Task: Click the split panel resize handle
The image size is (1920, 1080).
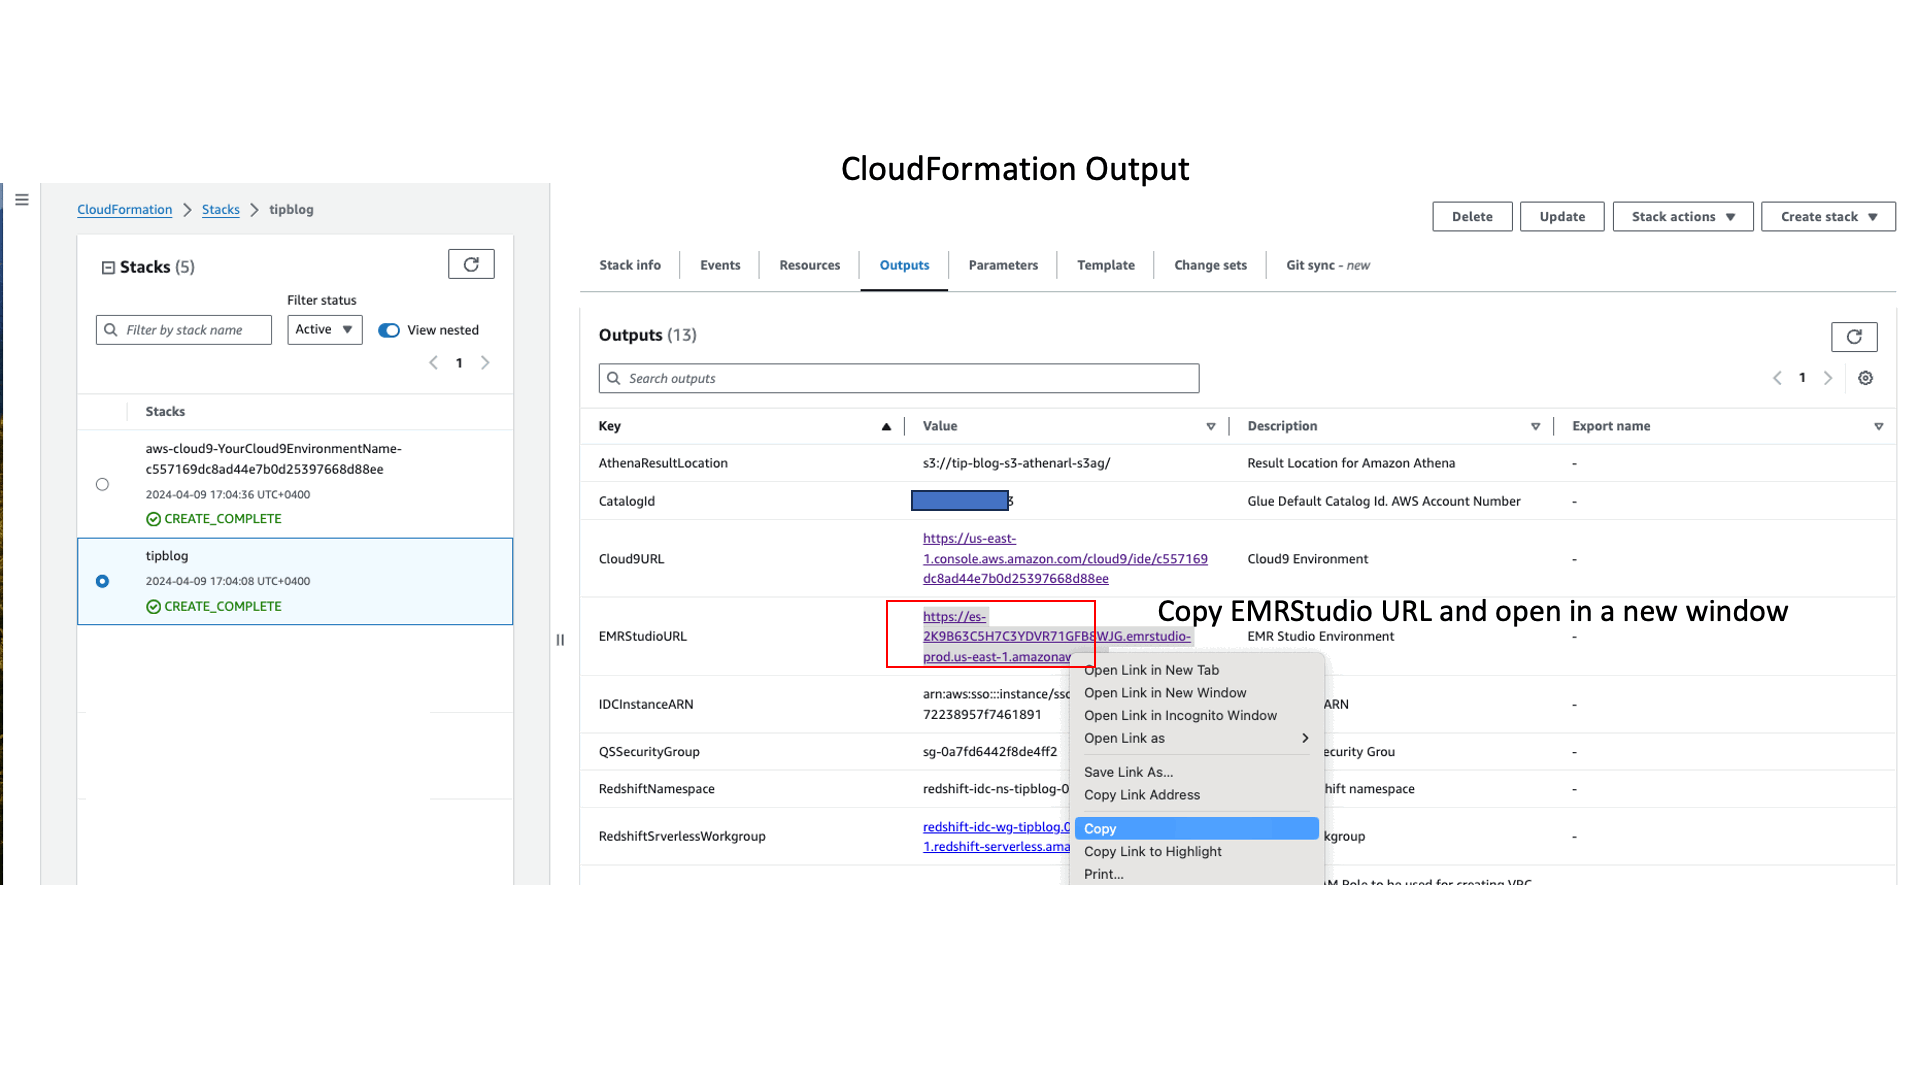Action: click(560, 640)
